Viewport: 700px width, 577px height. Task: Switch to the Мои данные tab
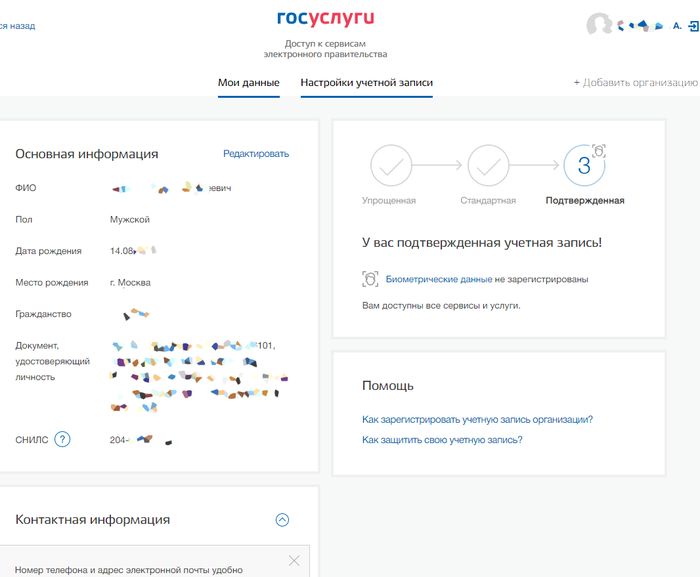click(248, 83)
